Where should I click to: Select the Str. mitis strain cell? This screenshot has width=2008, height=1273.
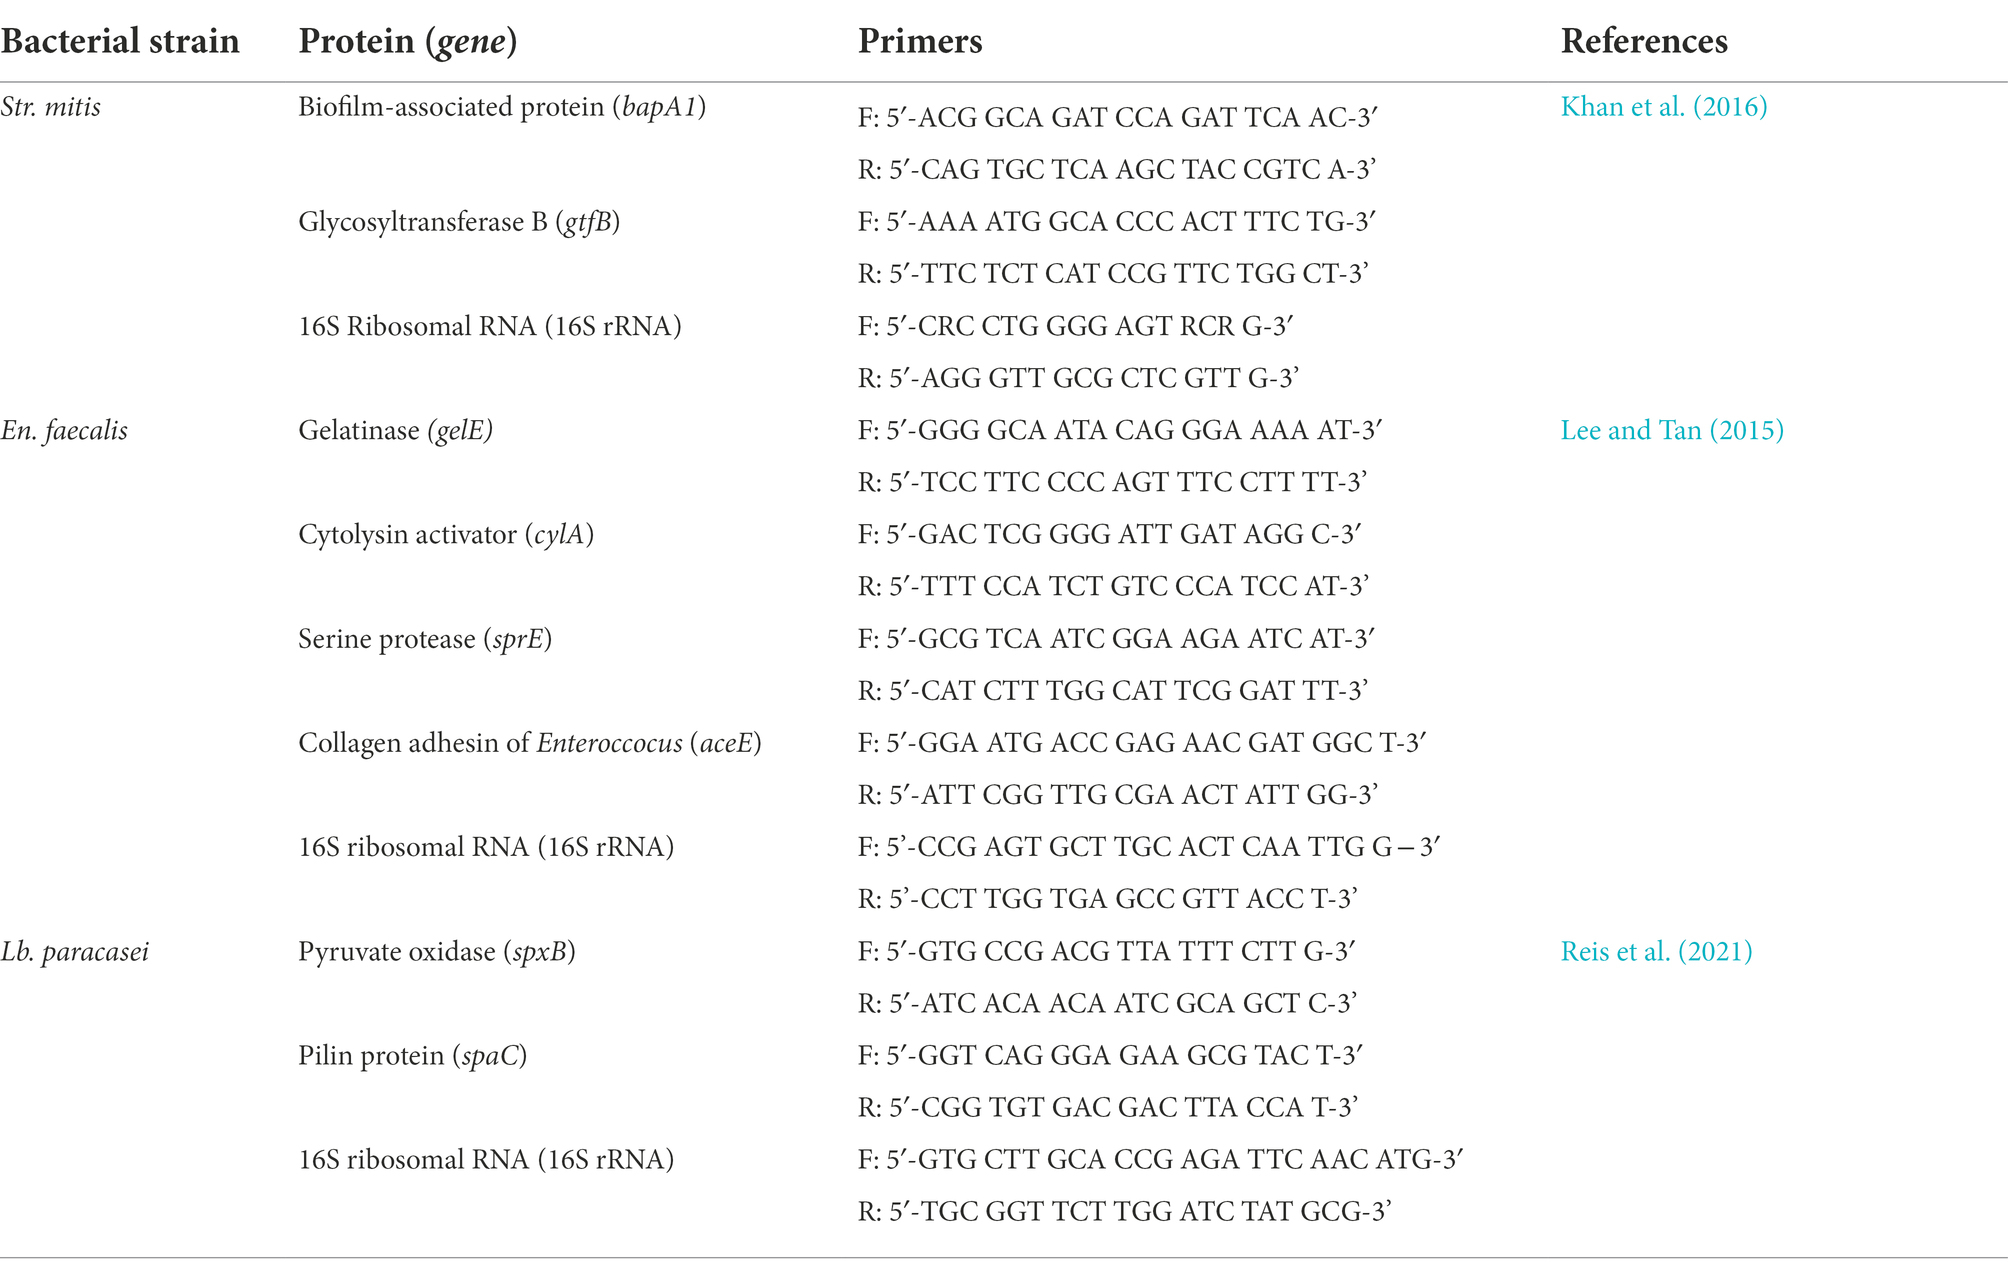(51, 107)
